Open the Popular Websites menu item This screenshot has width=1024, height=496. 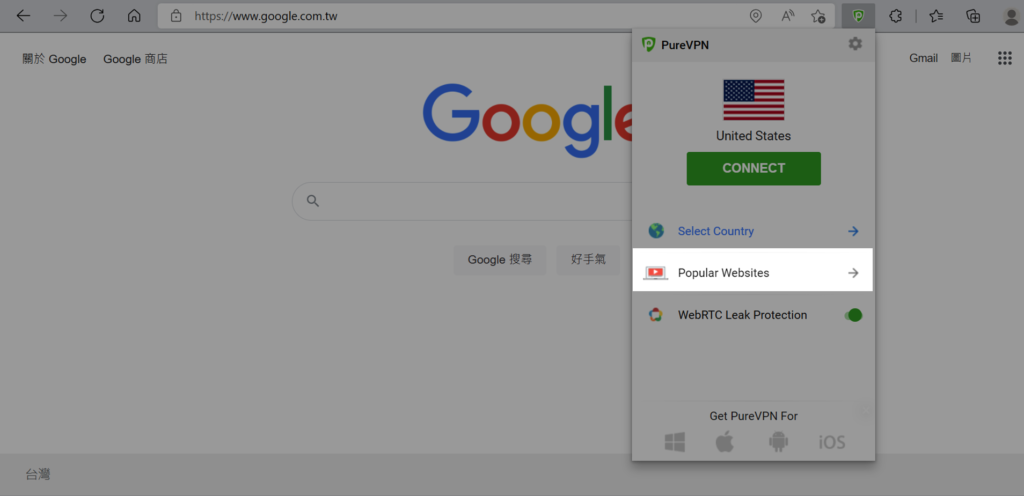click(x=753, y=269)
